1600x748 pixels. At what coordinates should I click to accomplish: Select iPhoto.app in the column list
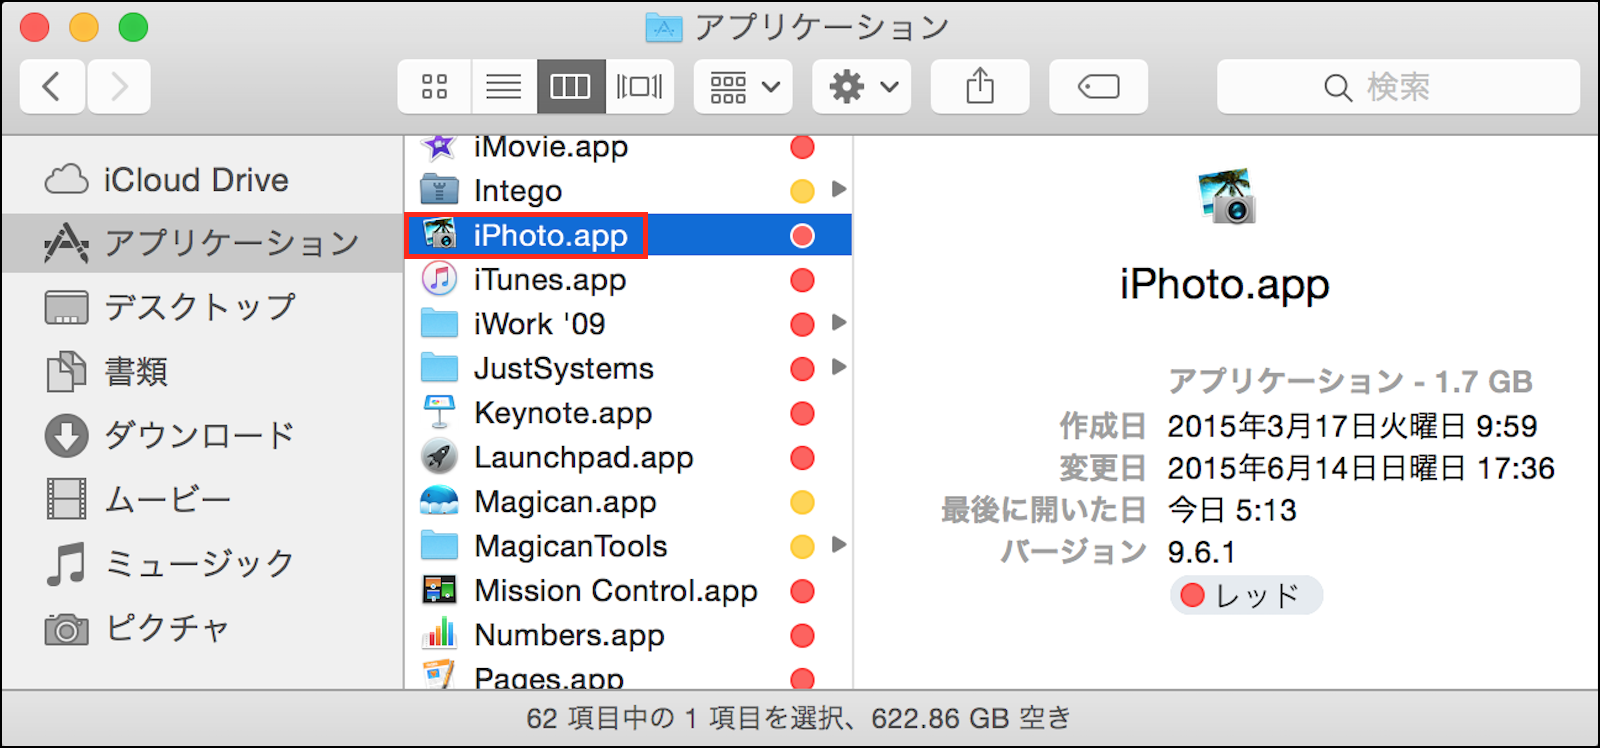pos(551,236)
